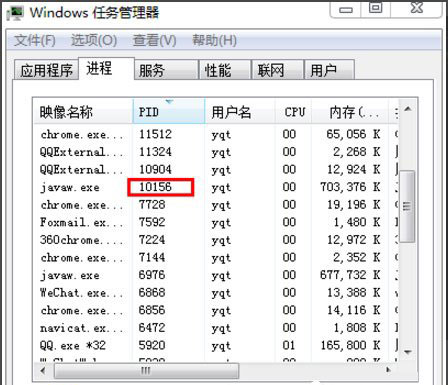Select the 360chrome process row

click(x=216, y=240)
